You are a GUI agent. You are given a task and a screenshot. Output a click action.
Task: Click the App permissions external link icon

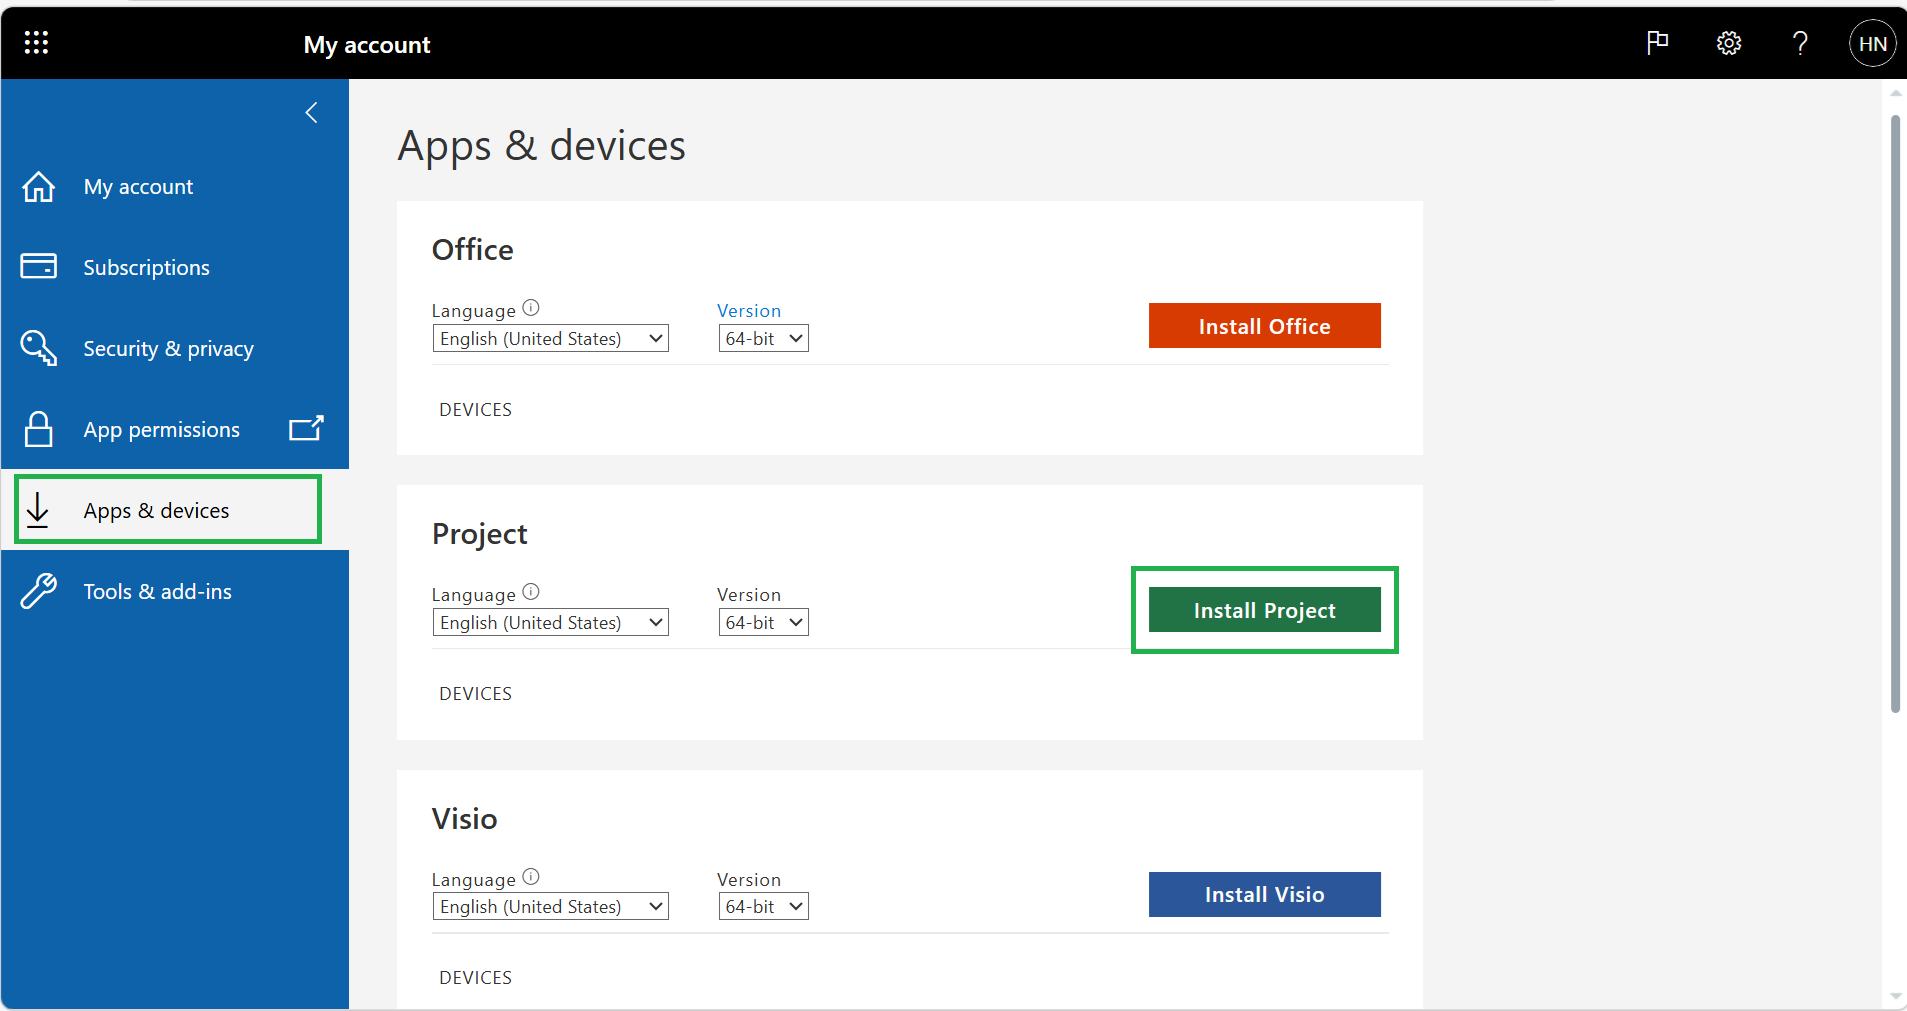306,428
